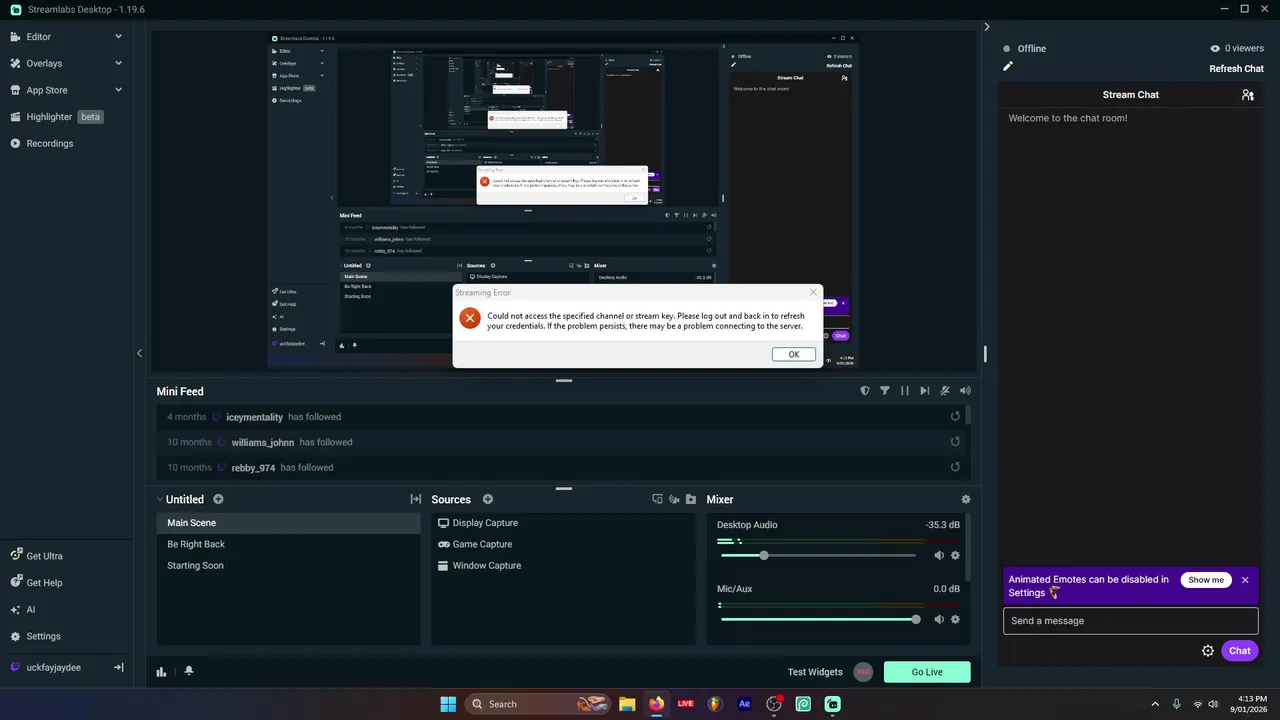Pause the Mini Feed alert queue
The image size is (1280, 720).
905,391
